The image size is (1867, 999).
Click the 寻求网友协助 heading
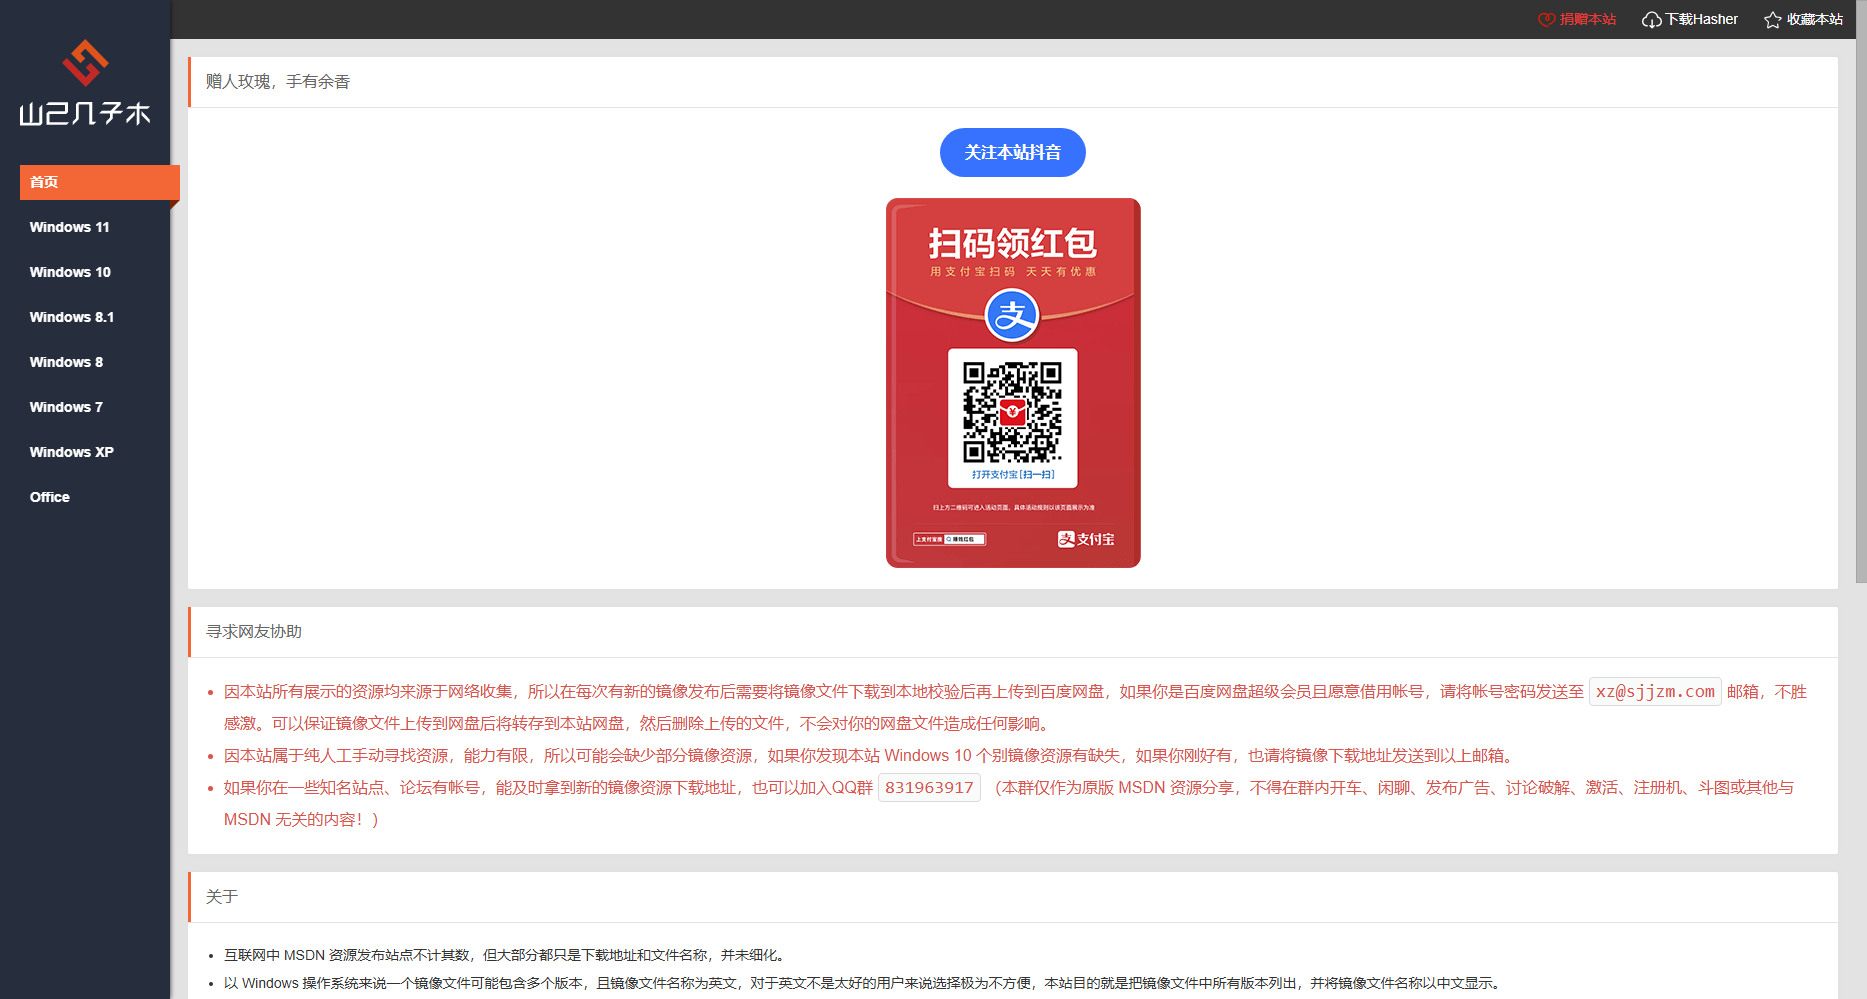254,632
